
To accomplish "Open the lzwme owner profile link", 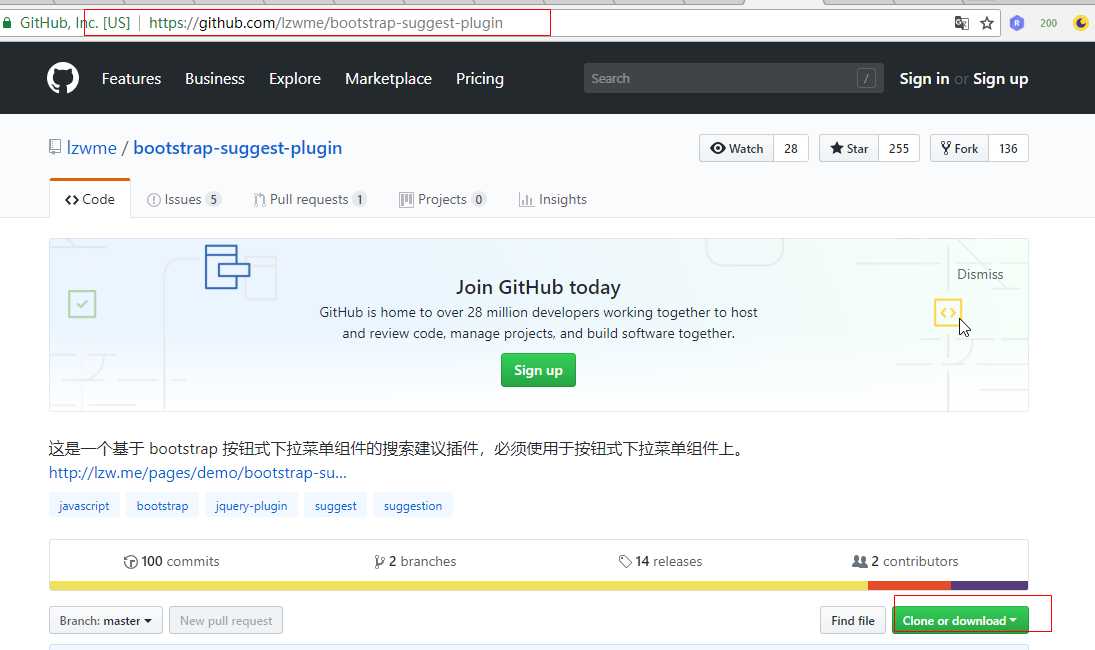I will (91, 147).
